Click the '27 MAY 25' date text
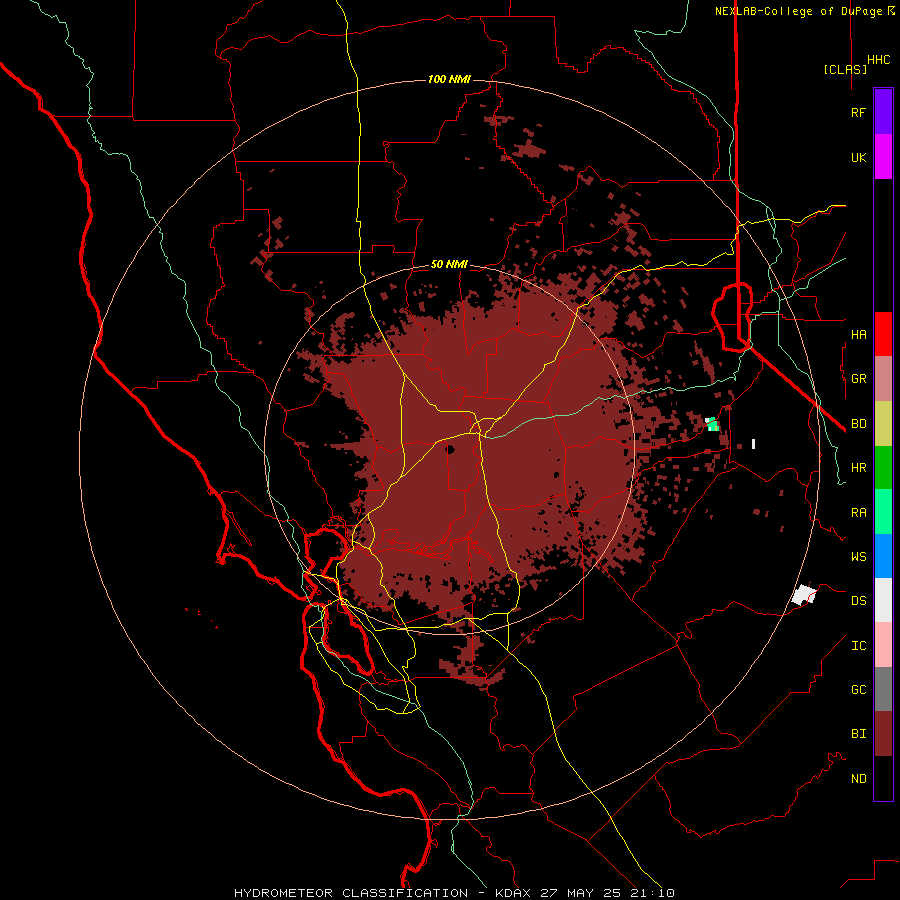 pyautogui.click(x=580, y=893)
